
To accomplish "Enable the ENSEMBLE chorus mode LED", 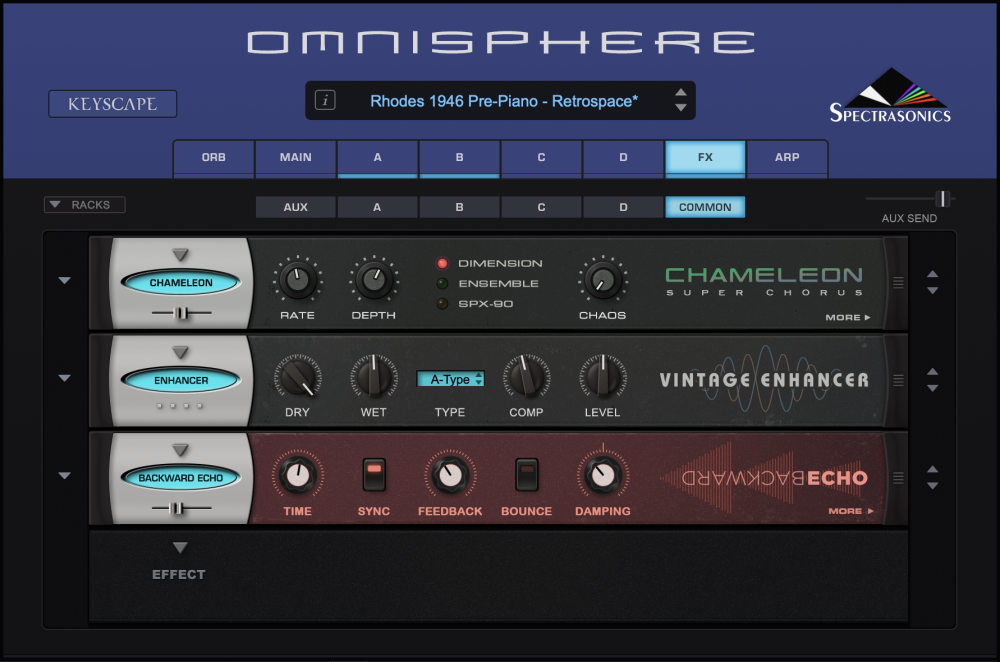I will pyautogui.click(x=442, y=284).
